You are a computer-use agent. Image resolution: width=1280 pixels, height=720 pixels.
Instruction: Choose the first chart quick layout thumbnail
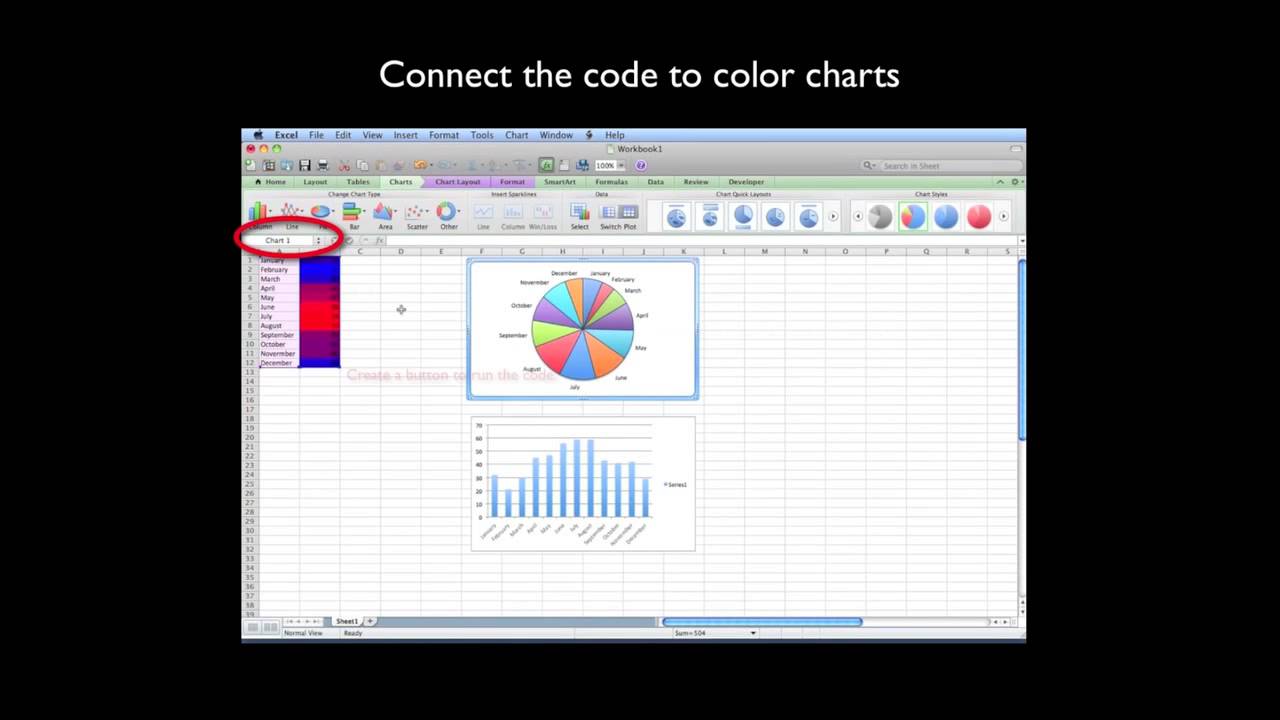click(677, 216)
